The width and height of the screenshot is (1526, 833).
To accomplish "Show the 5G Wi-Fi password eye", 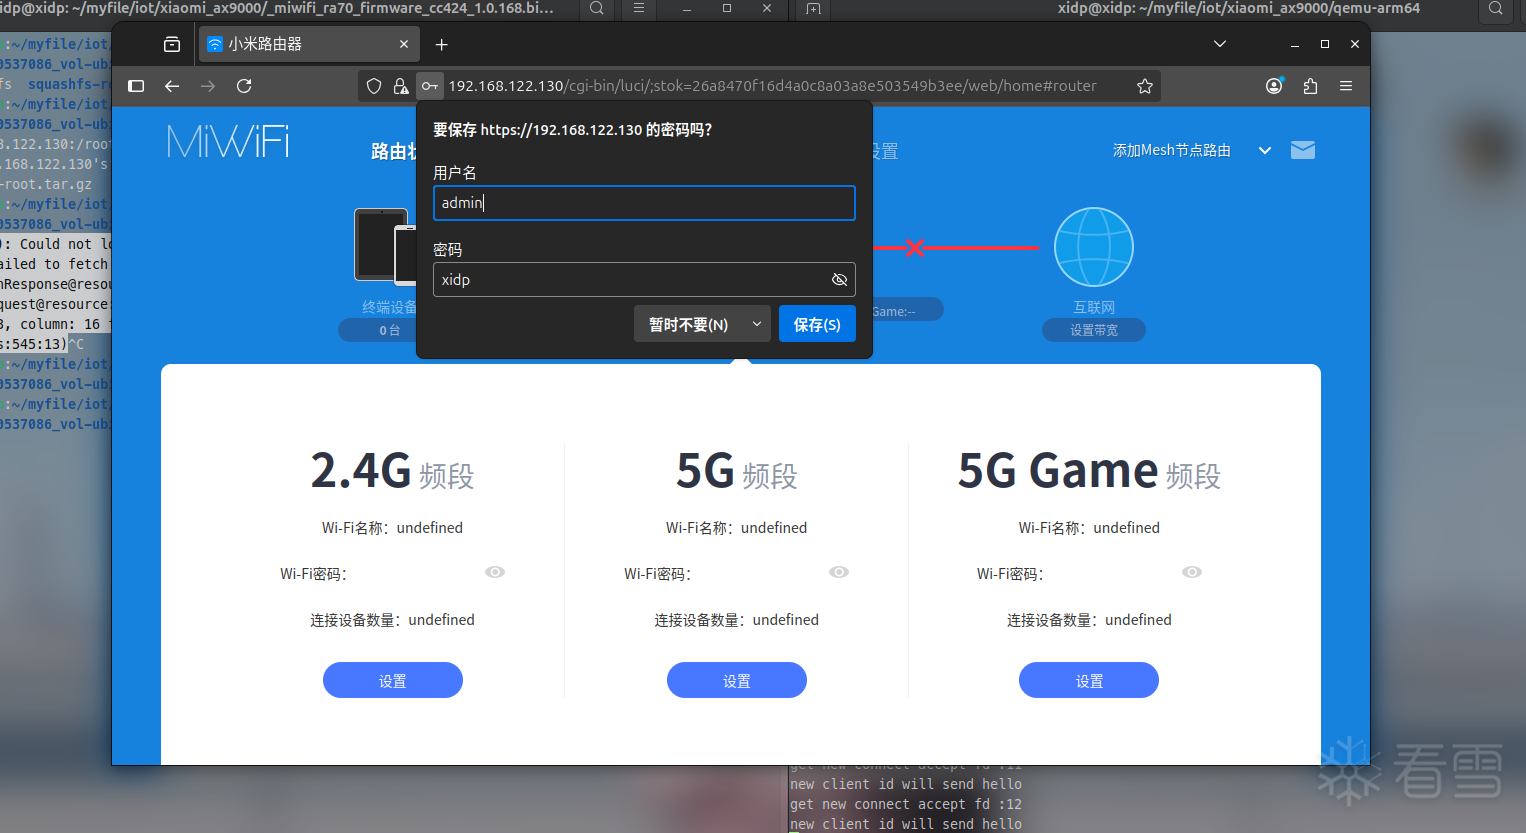I will tap(839, 572).
